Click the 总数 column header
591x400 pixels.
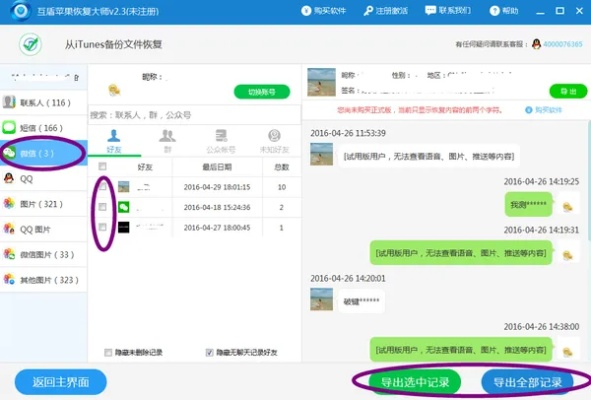point(282,167)
